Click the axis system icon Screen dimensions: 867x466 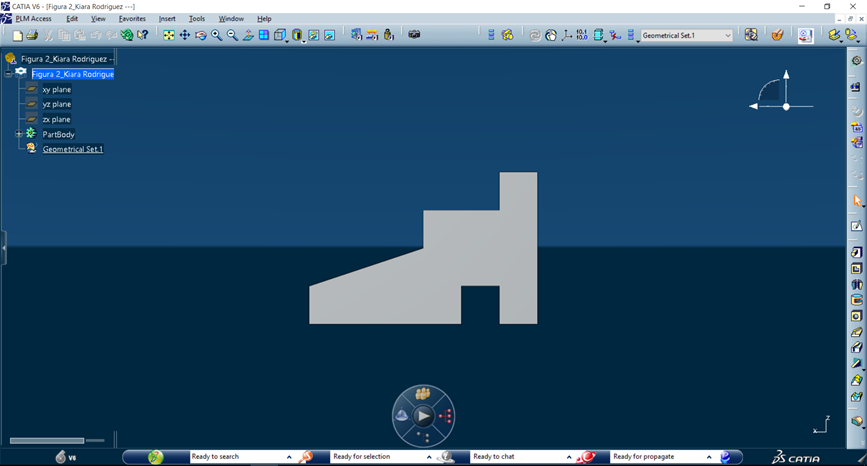(x=567, y=35)
